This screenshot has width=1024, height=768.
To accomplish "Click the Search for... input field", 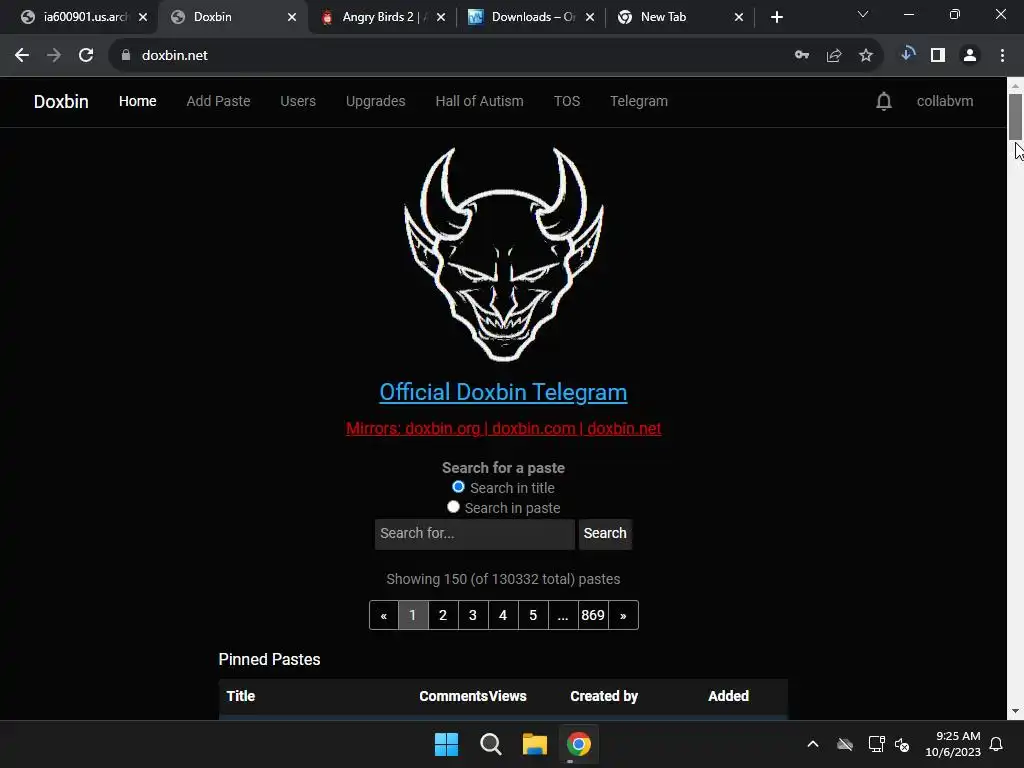I will tap(475, 534).
